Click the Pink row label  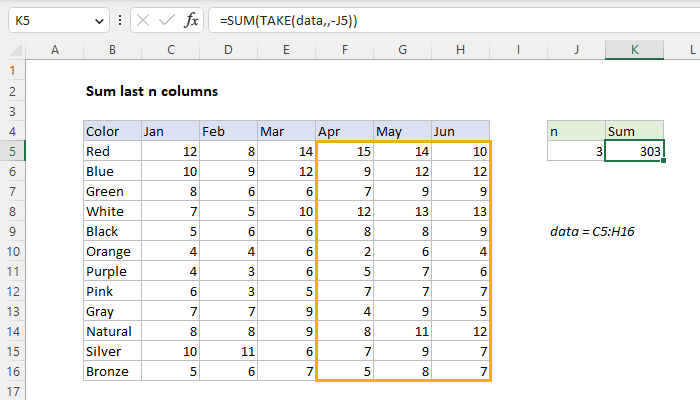click(x=112, y=292)
